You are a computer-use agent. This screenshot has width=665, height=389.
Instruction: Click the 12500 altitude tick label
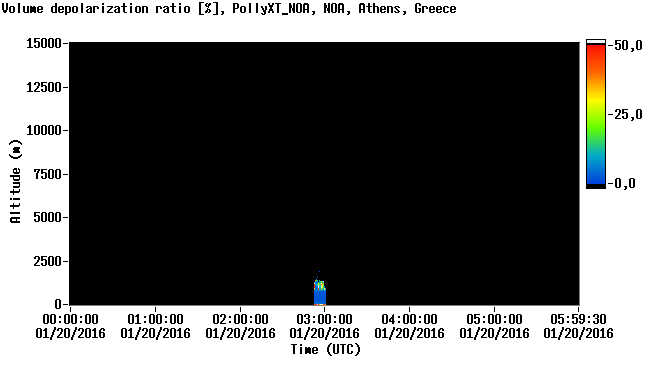44,87
